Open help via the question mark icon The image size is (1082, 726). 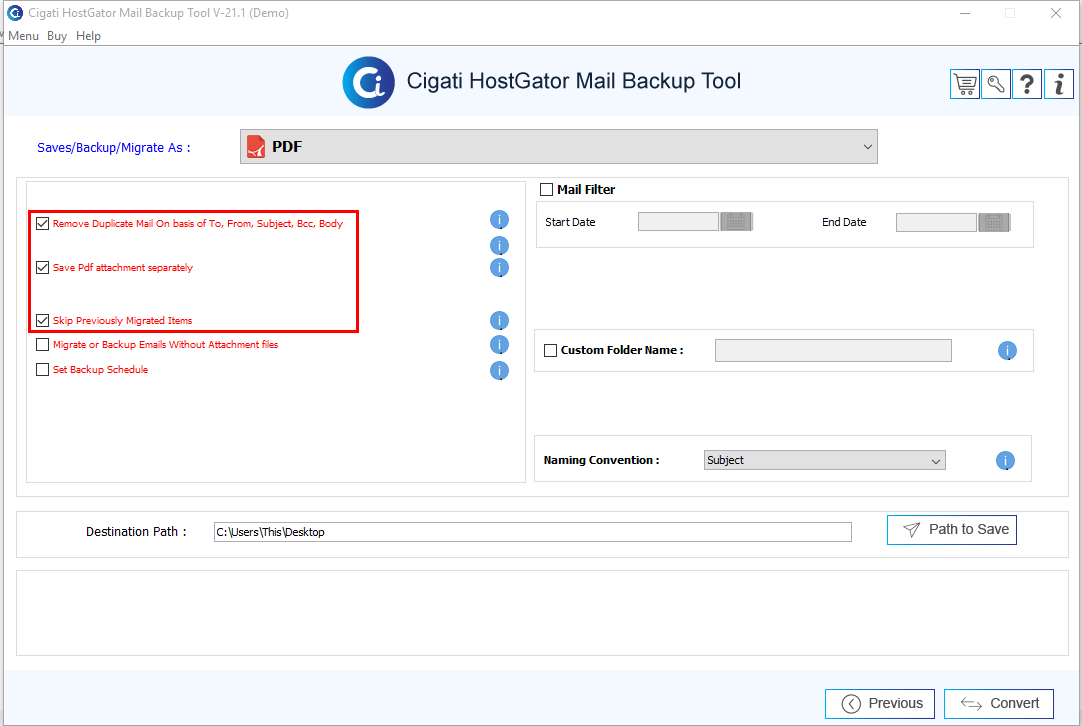pos(1027,84)
